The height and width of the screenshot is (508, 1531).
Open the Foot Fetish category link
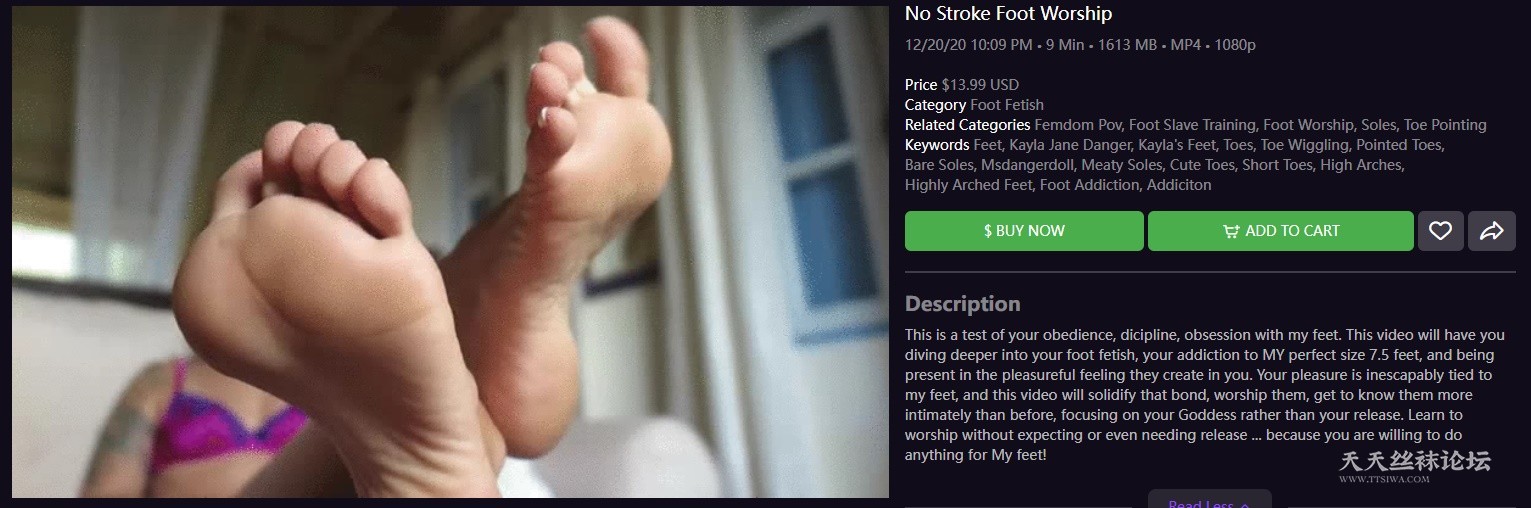pos(1007,105)
